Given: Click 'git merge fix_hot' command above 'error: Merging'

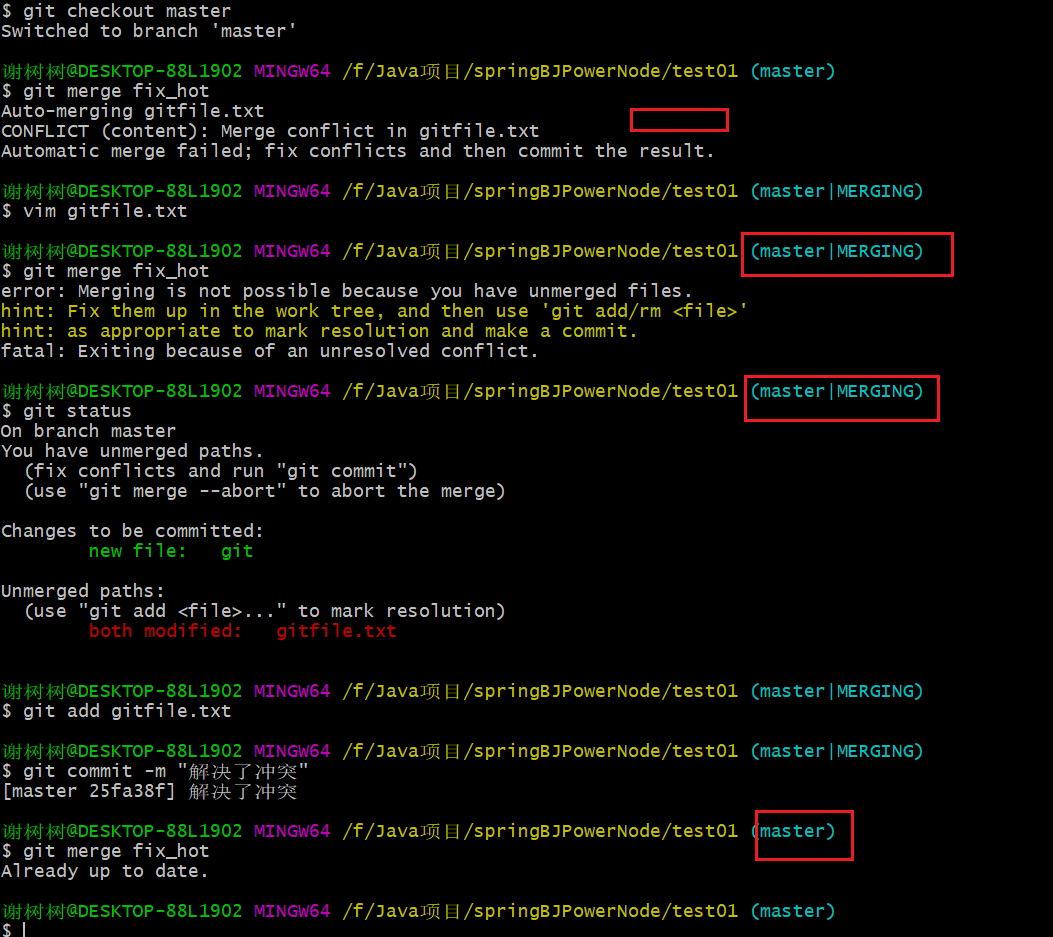Looking at the screenshot, I should click(105, 271).
